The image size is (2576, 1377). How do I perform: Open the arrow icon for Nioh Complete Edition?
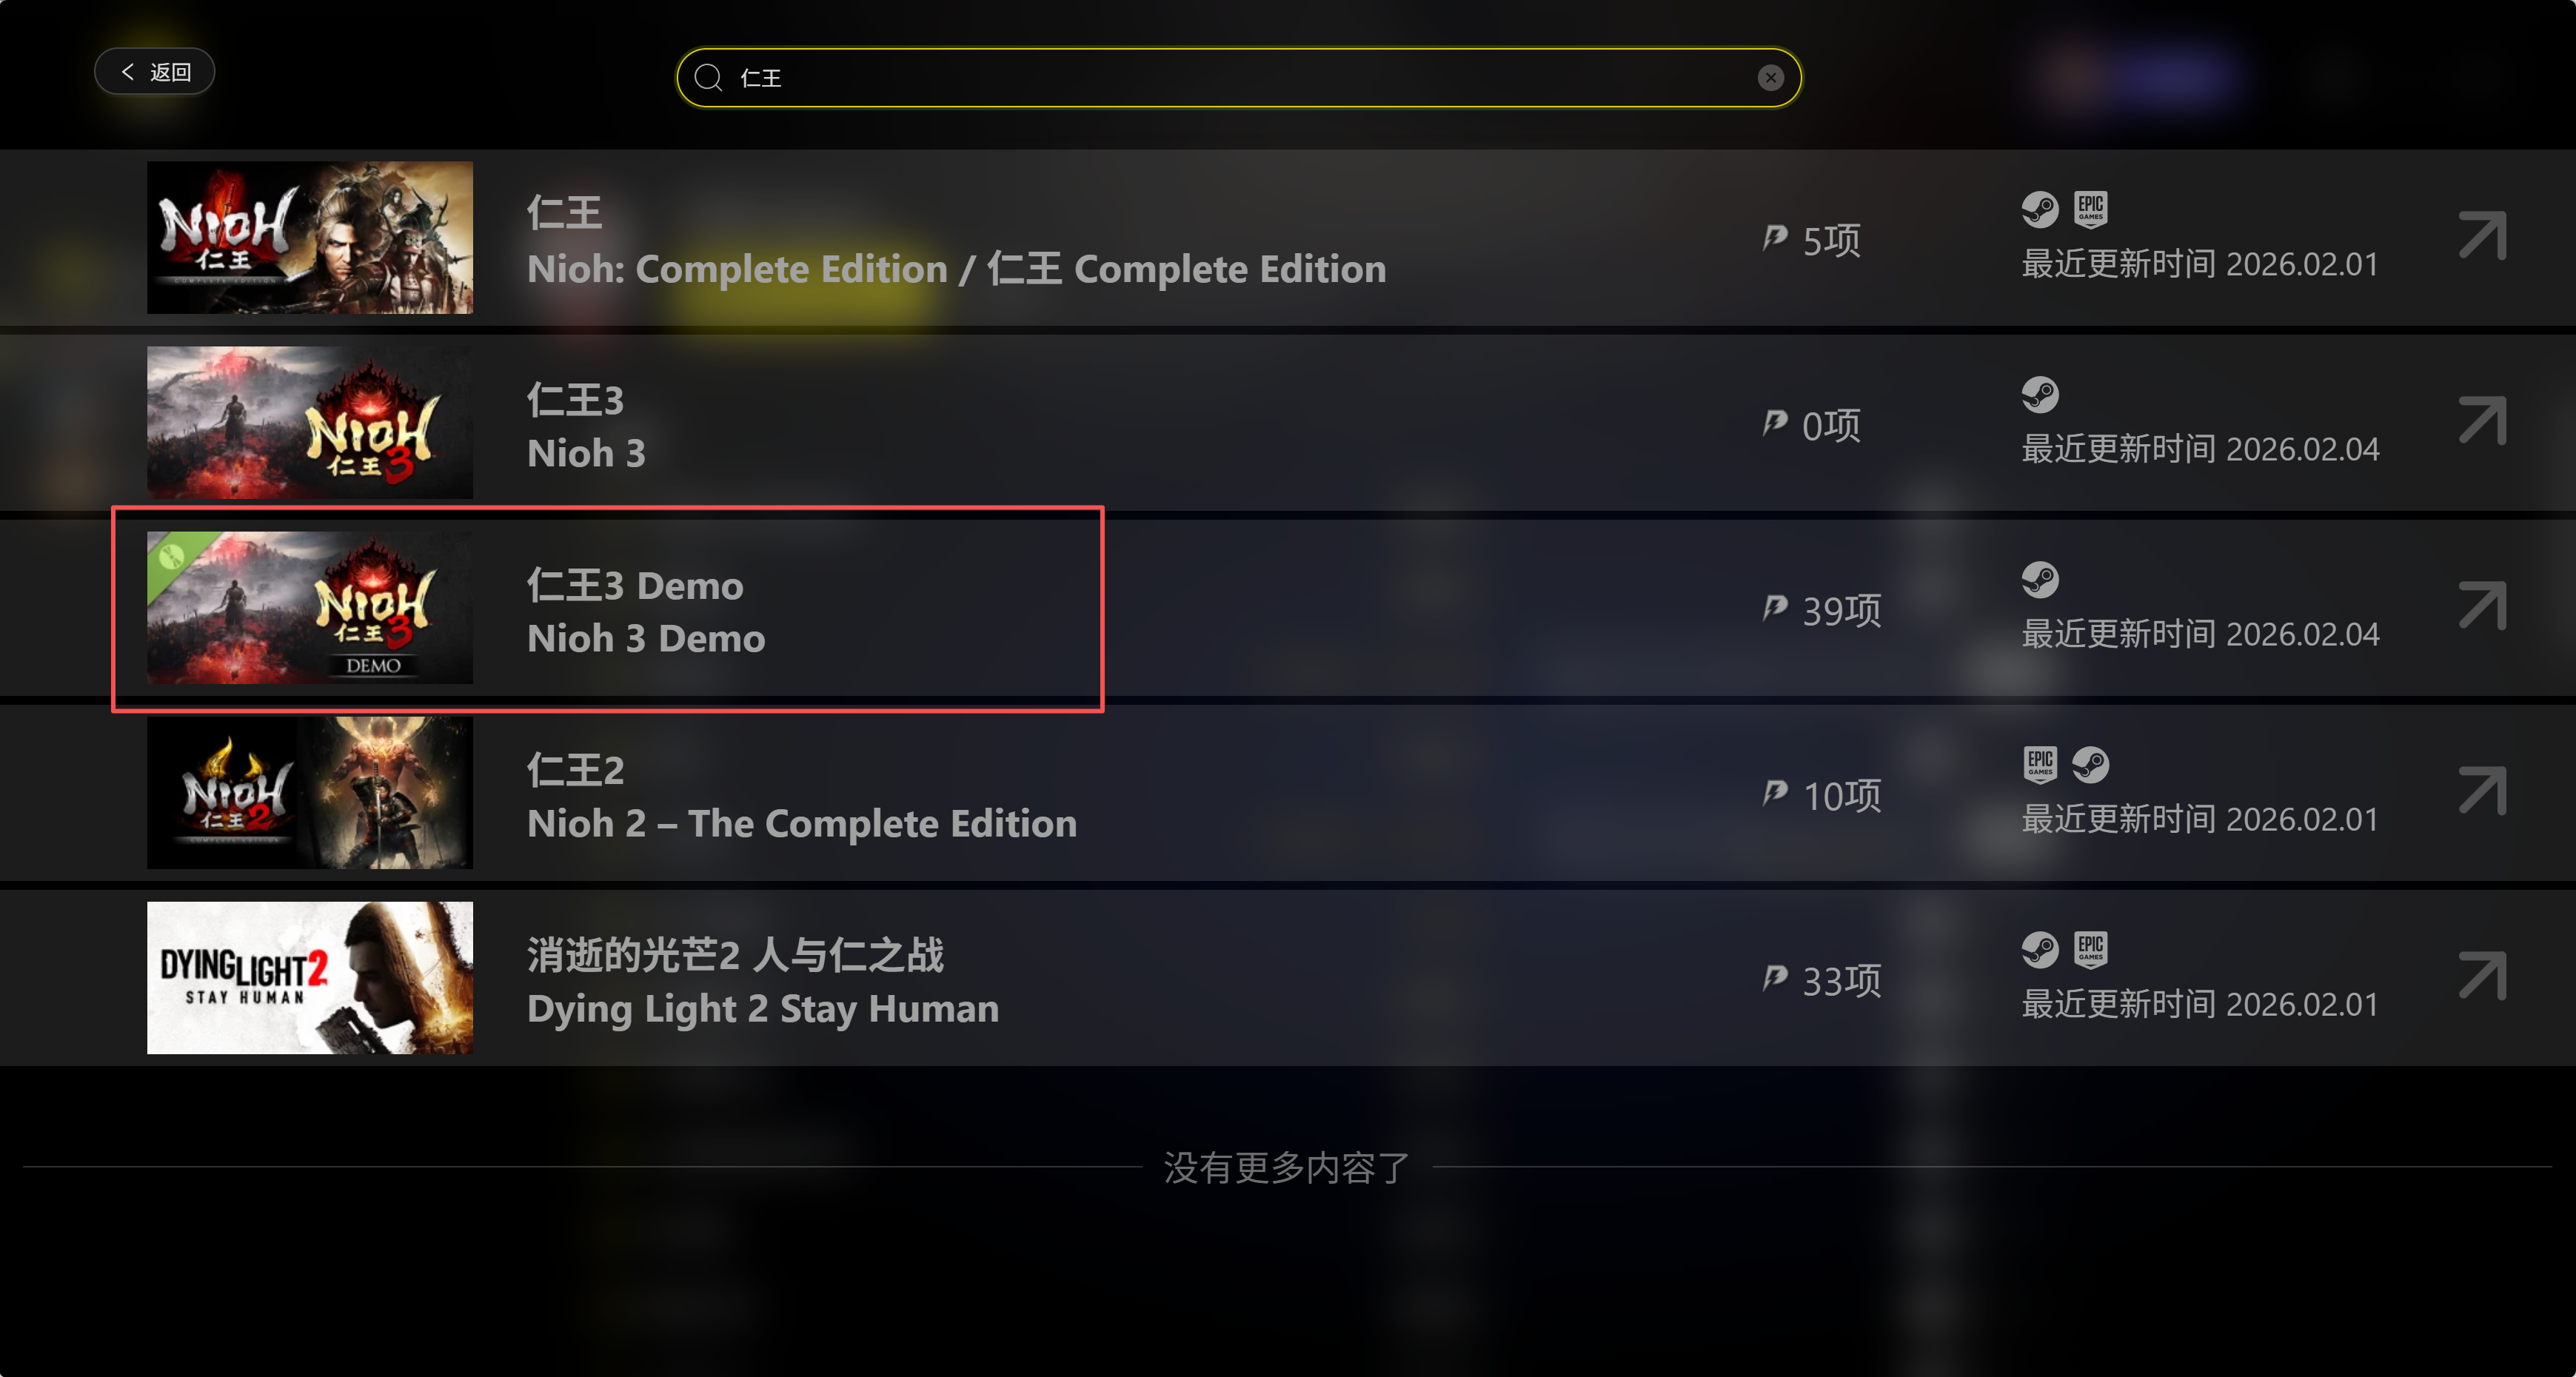click(x=2482, y=236)
